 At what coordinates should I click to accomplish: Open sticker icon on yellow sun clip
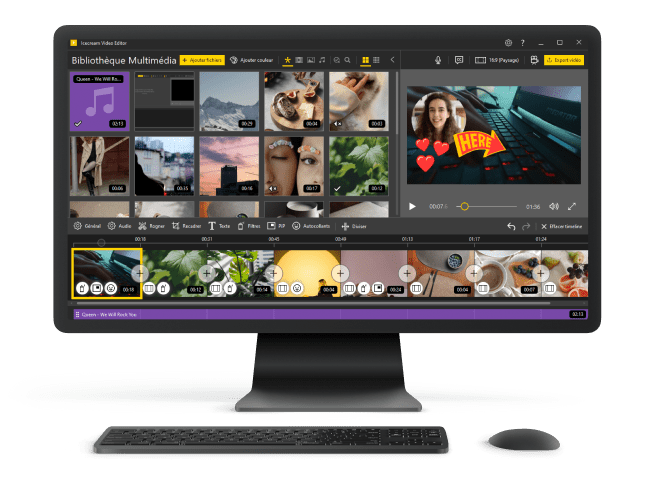pyautogui.click(x=297, y=288)
